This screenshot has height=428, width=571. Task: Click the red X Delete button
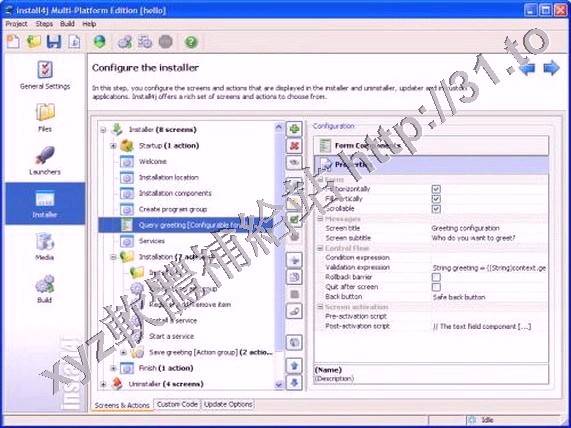coord(294,146)
